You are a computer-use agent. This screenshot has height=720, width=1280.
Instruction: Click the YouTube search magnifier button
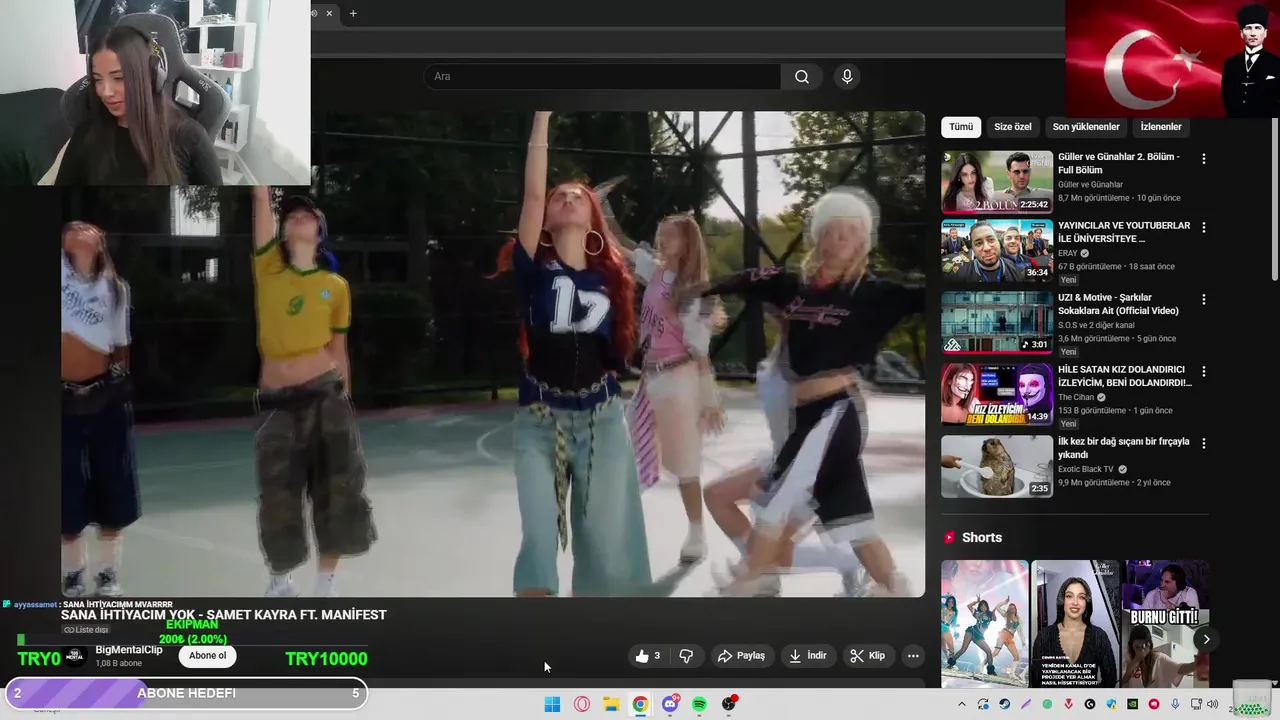[802, 77]
